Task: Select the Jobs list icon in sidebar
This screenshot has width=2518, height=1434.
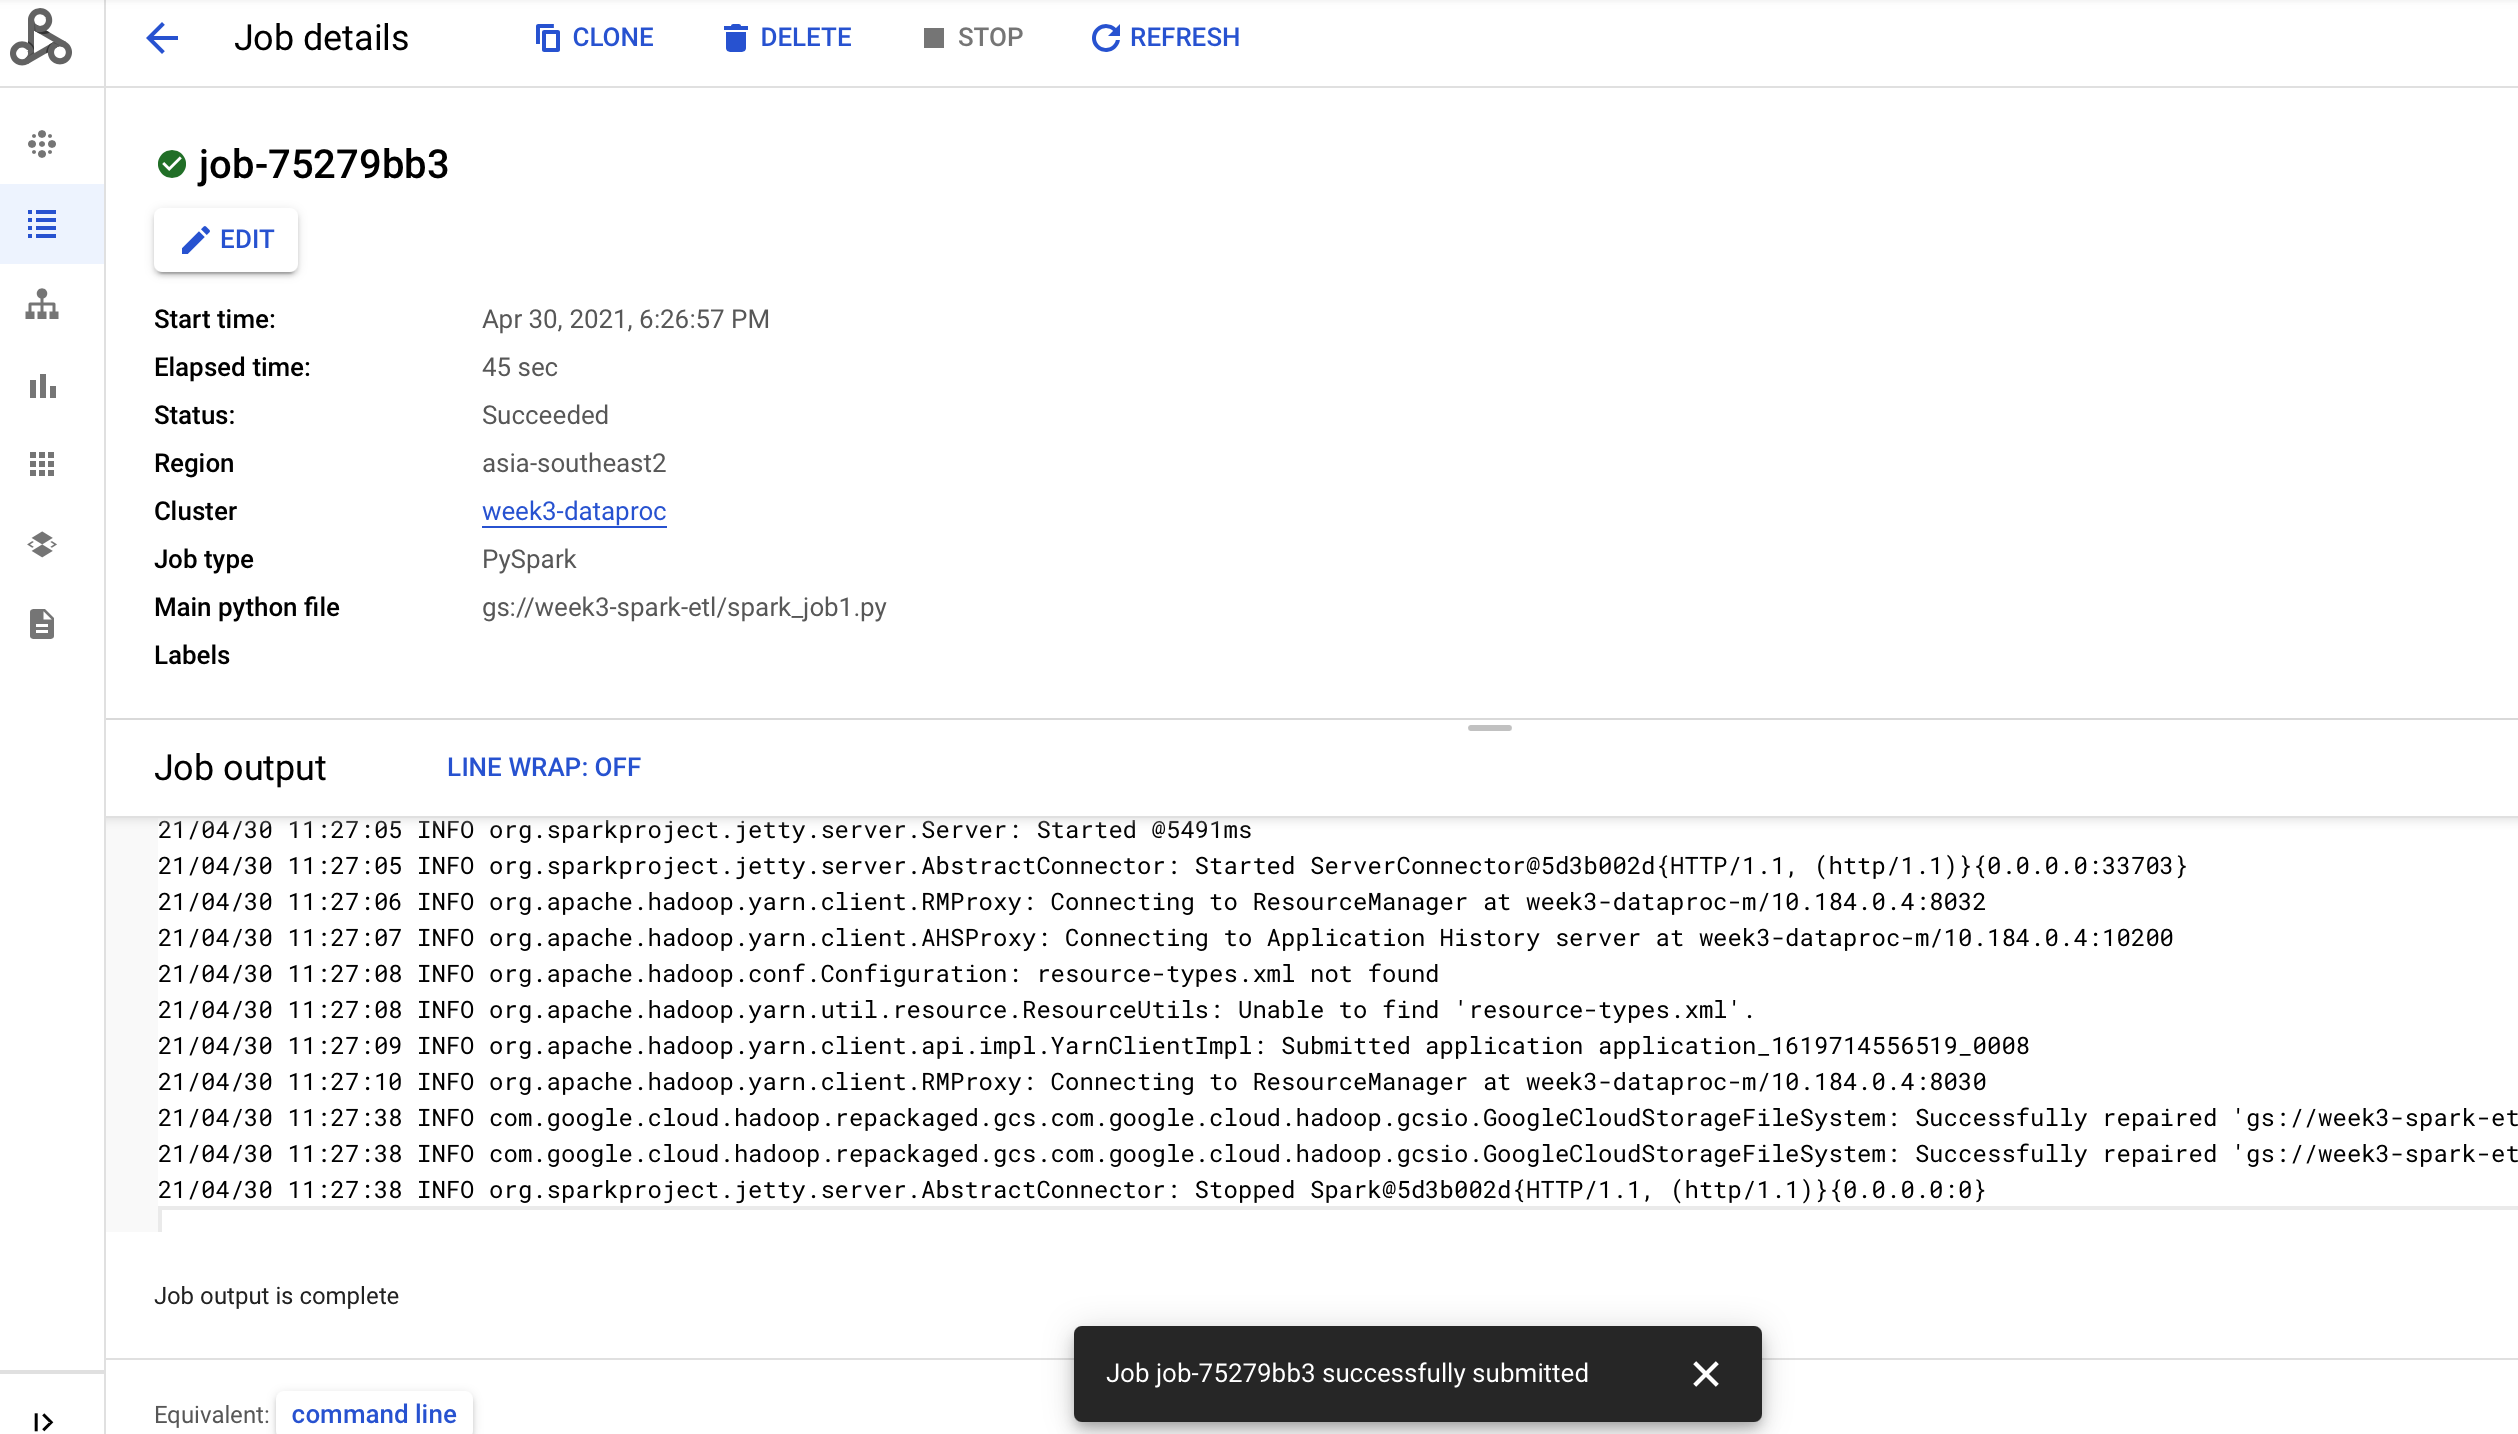Action: [x=41, y=224]
